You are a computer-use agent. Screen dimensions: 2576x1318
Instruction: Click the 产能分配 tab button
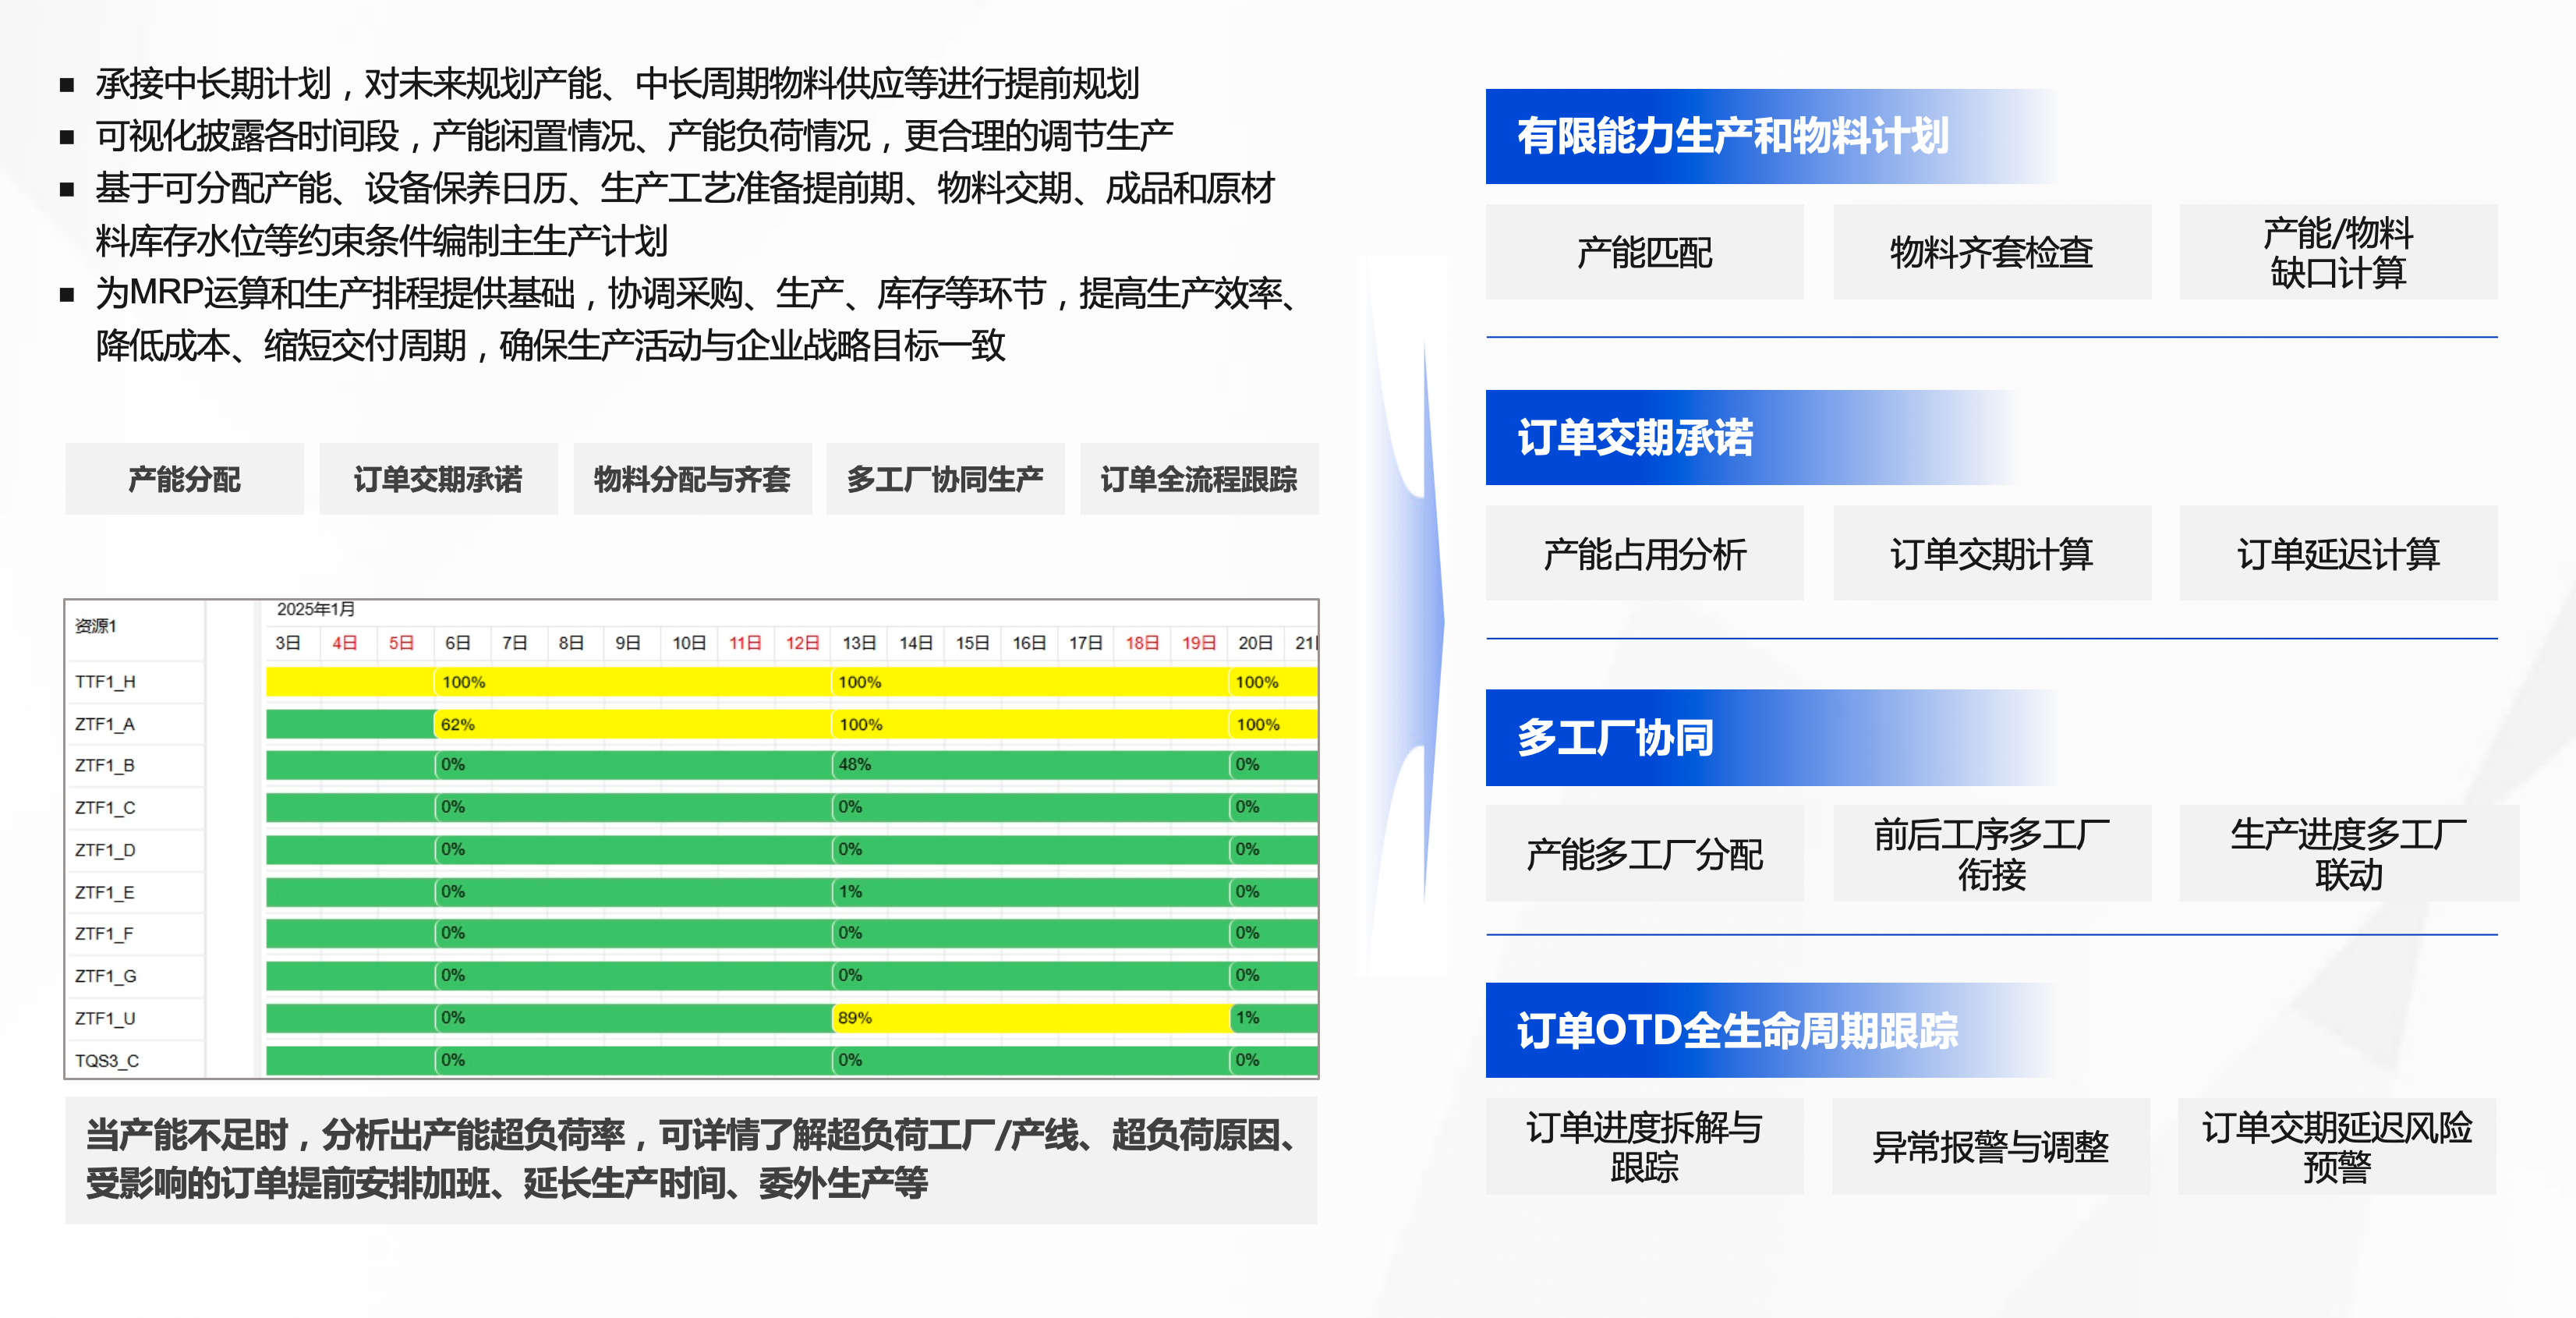click(x=184, y=479)
